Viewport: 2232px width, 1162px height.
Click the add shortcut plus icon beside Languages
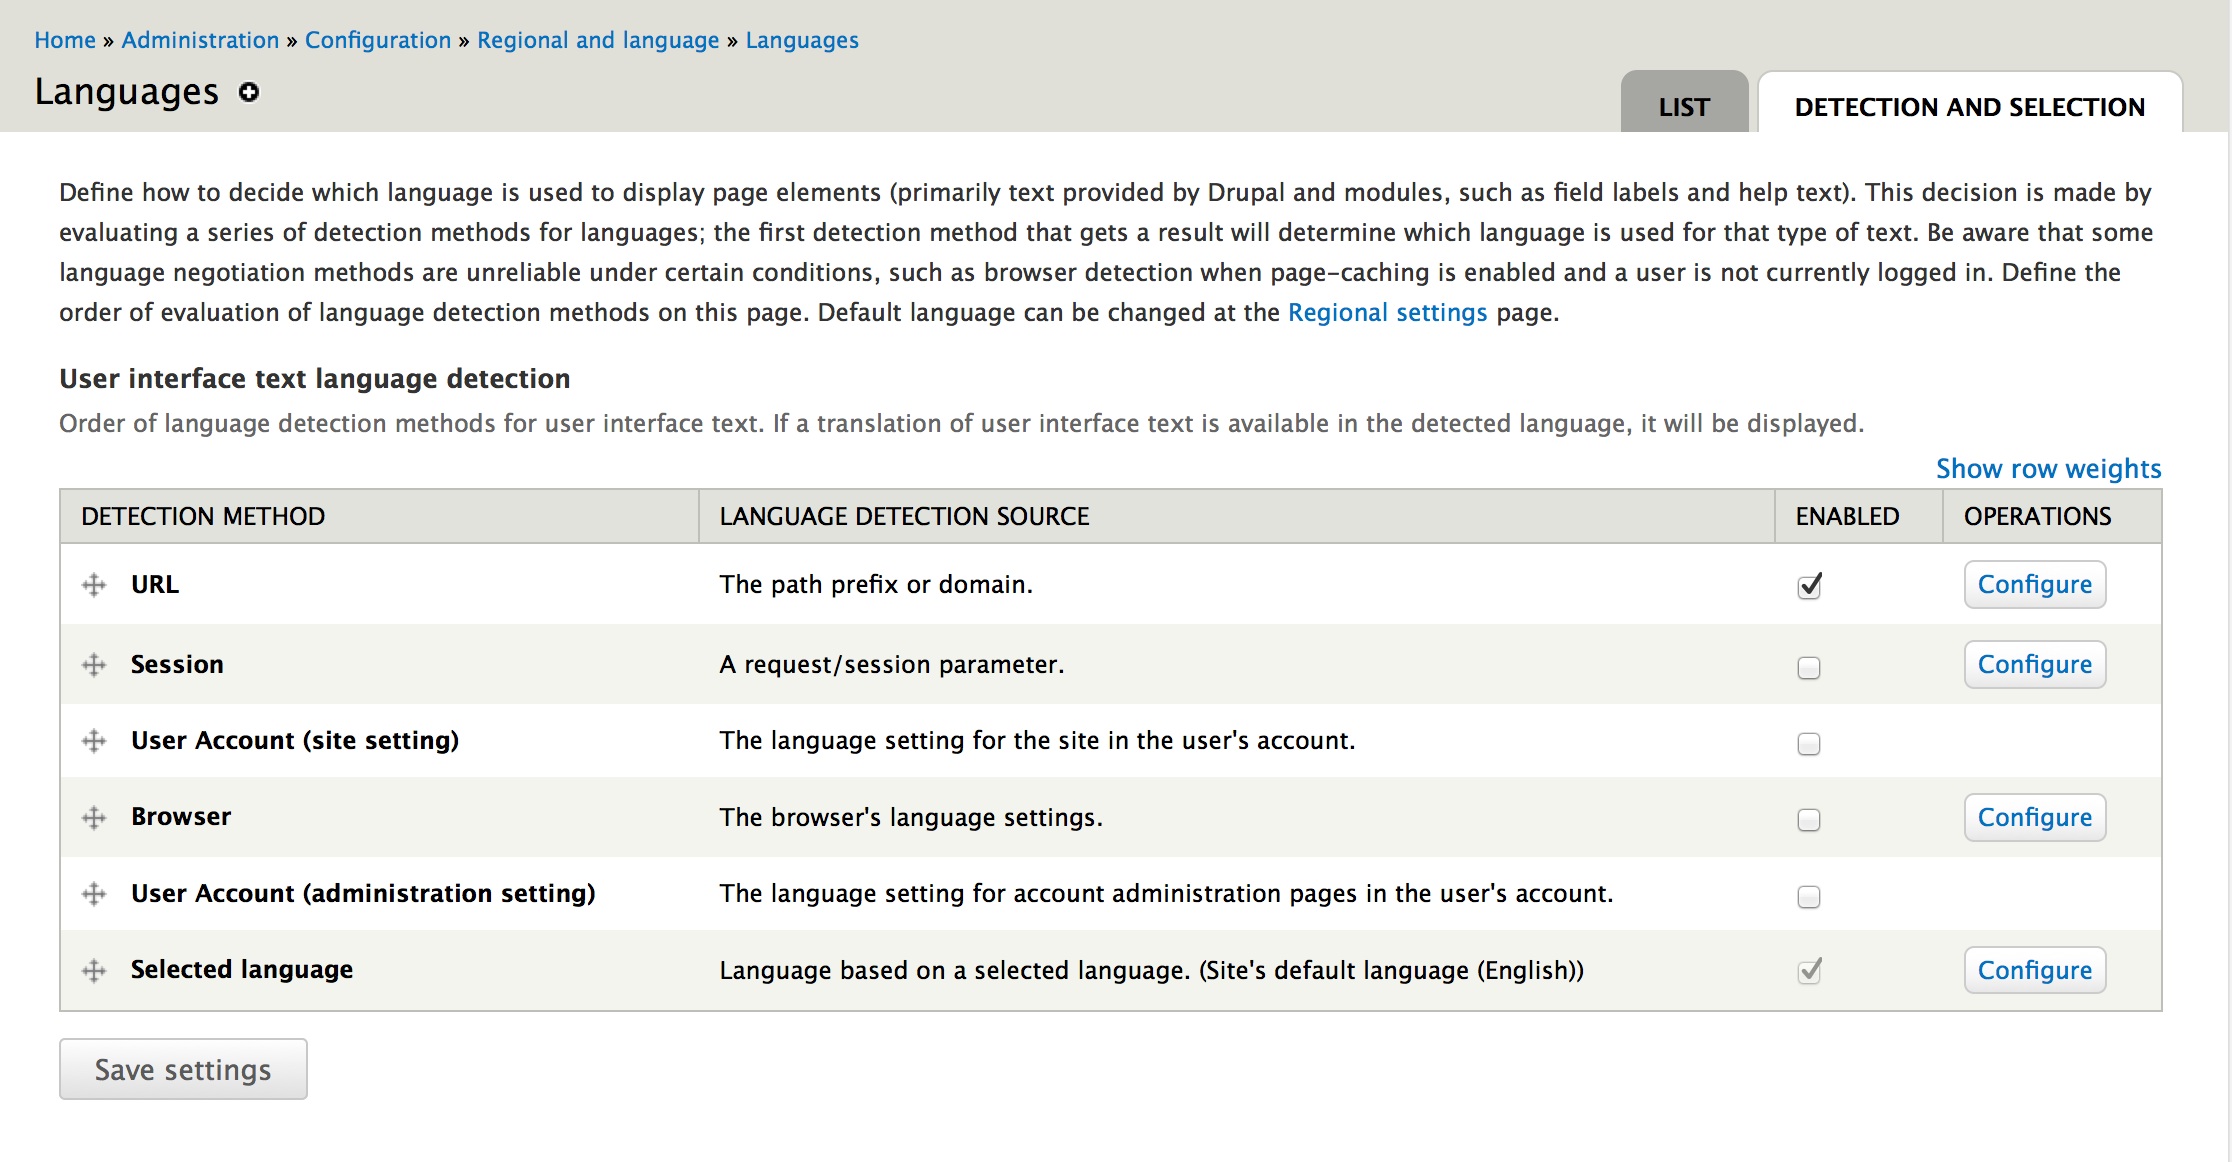(249, 92)
